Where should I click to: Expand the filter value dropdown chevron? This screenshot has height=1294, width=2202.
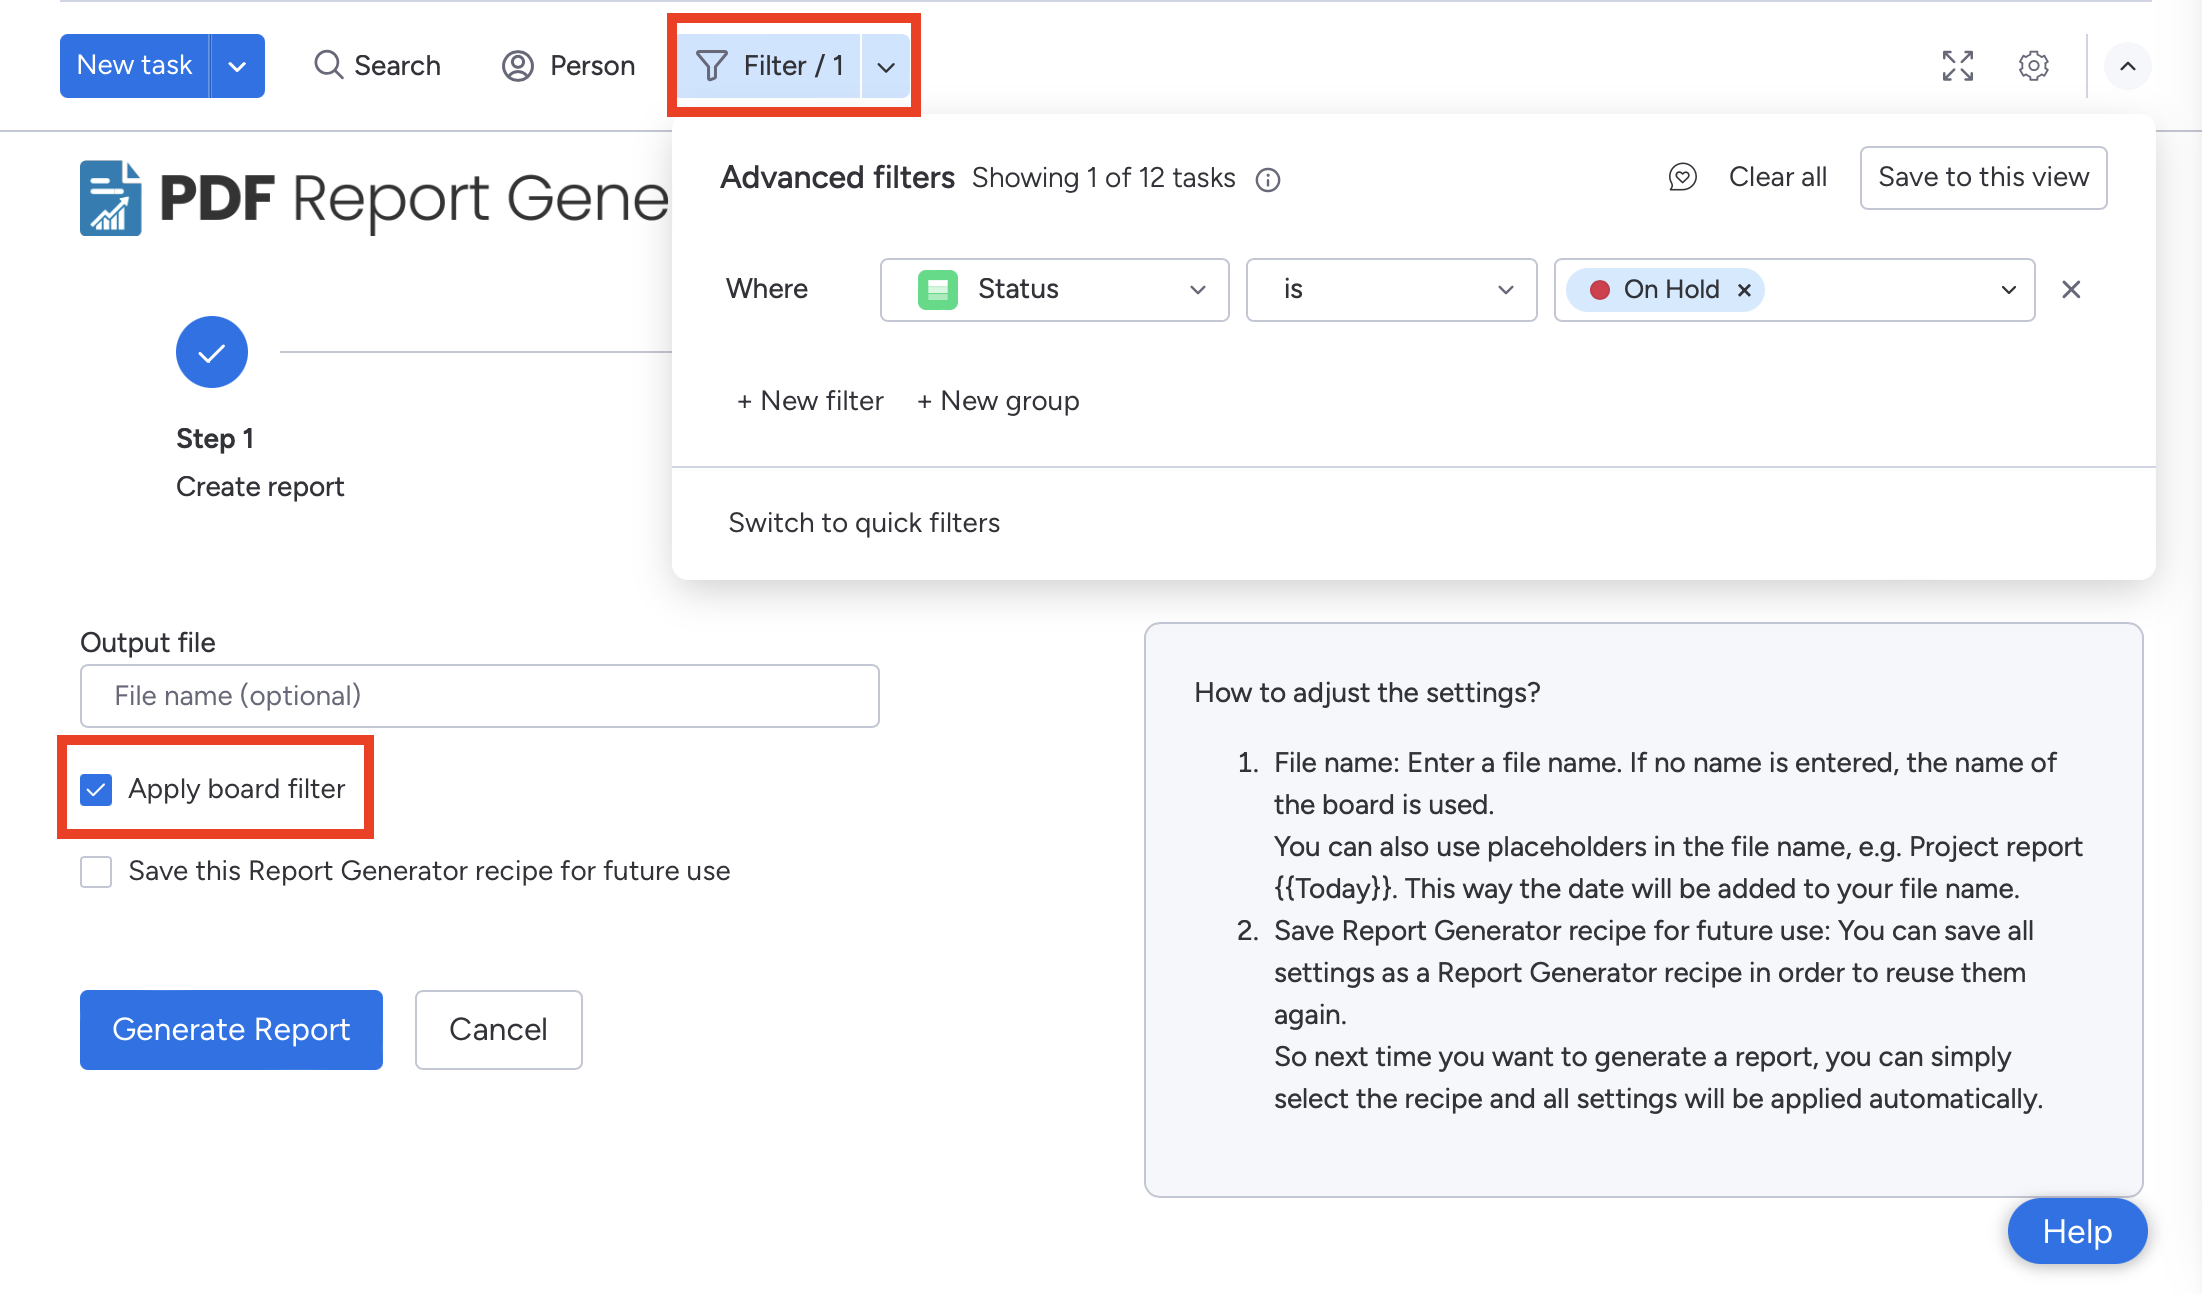tap(2008, 290)
